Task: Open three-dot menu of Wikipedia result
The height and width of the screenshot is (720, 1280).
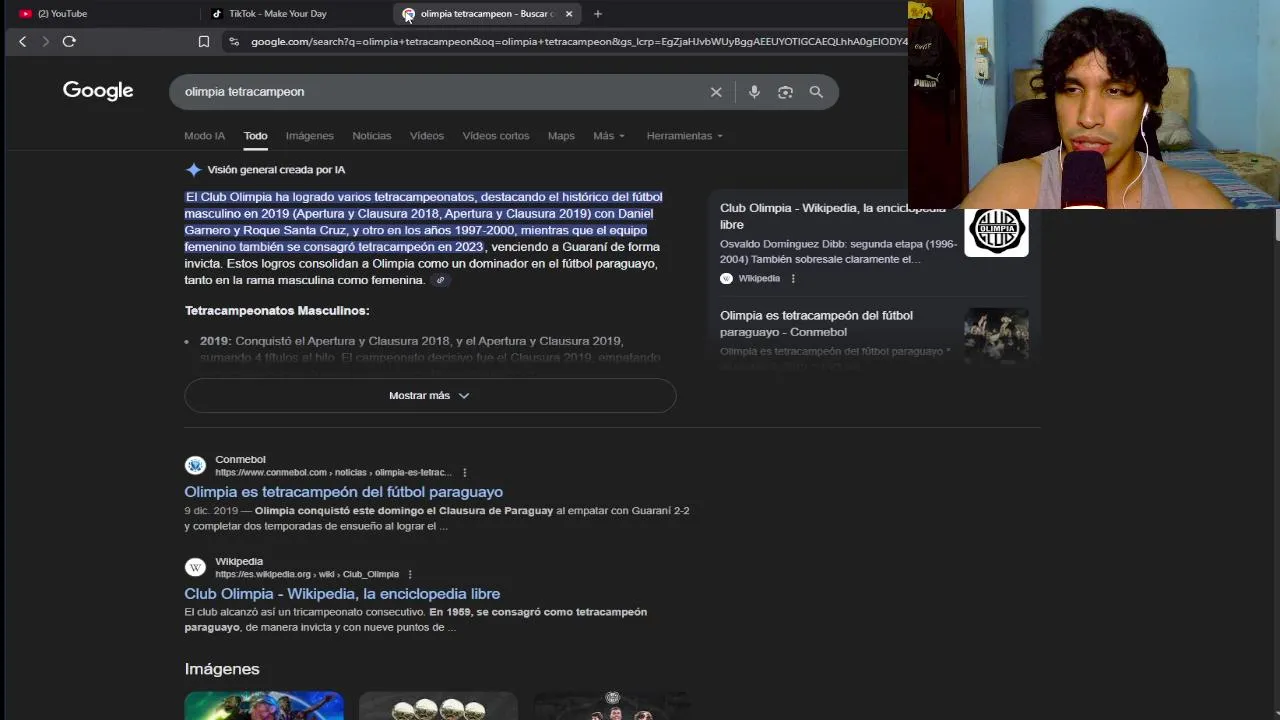Action: tap(410, 574)
